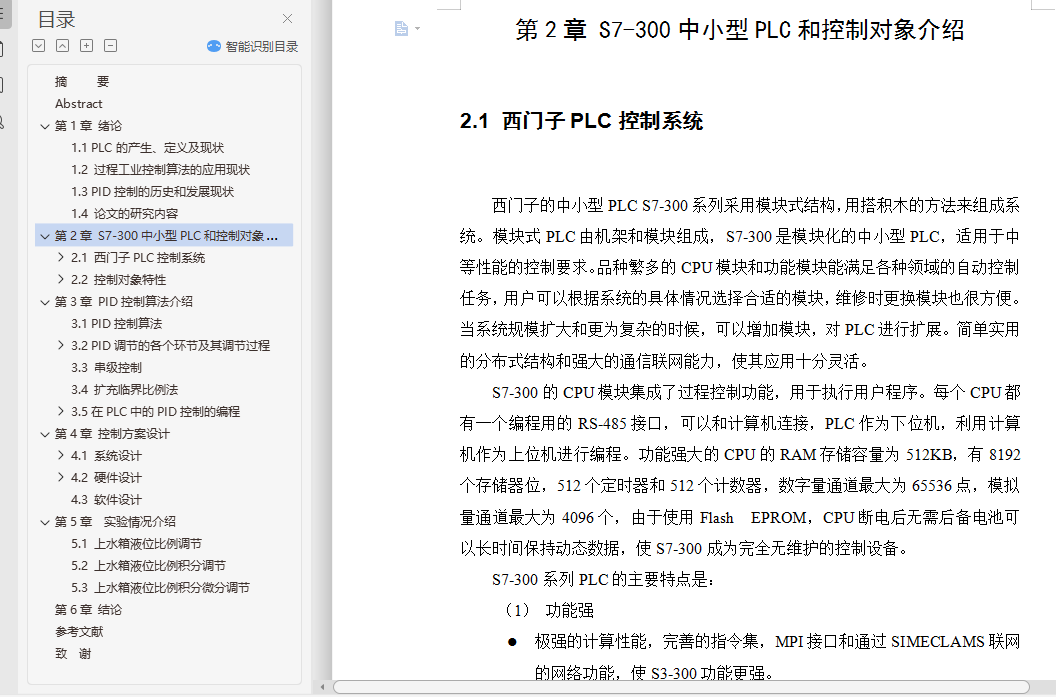The width and height of the screenshot is (1056, 697).
Task: Open 5.2 上水箱液位比例积分调节
Action: (148, 566)
